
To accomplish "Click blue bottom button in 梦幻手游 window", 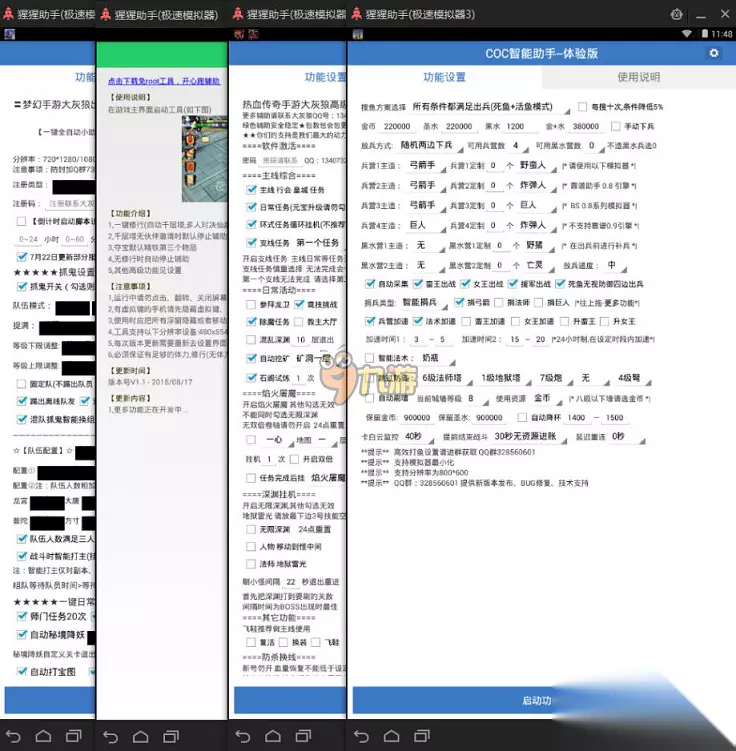I will point(50,701).
